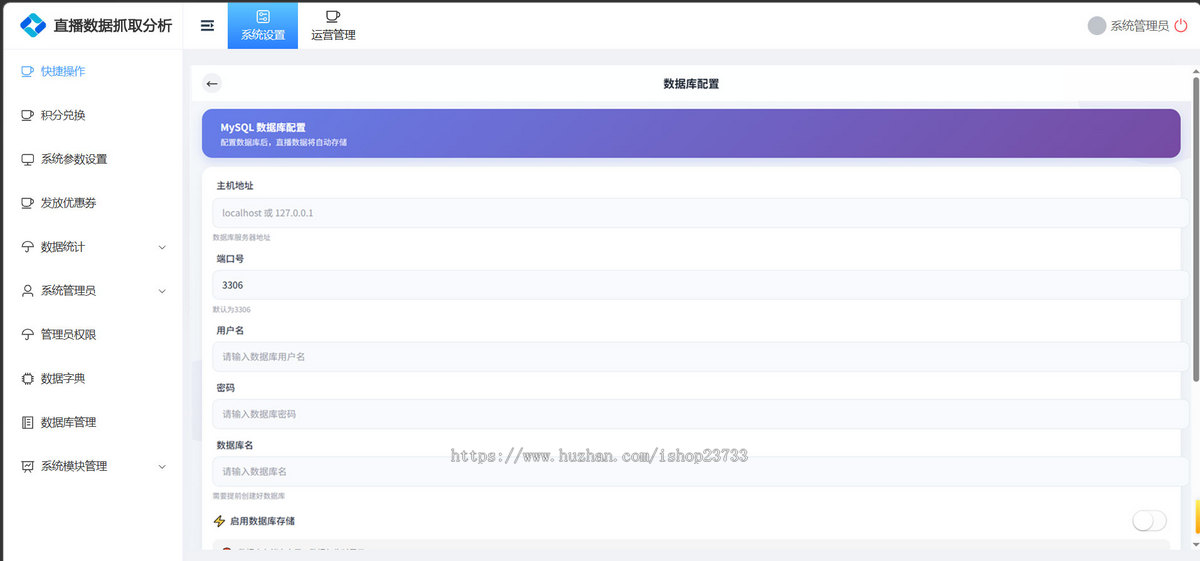Click the 需要提前创建好数据库 hint text
1200x561 pixels.
[249, 496]
